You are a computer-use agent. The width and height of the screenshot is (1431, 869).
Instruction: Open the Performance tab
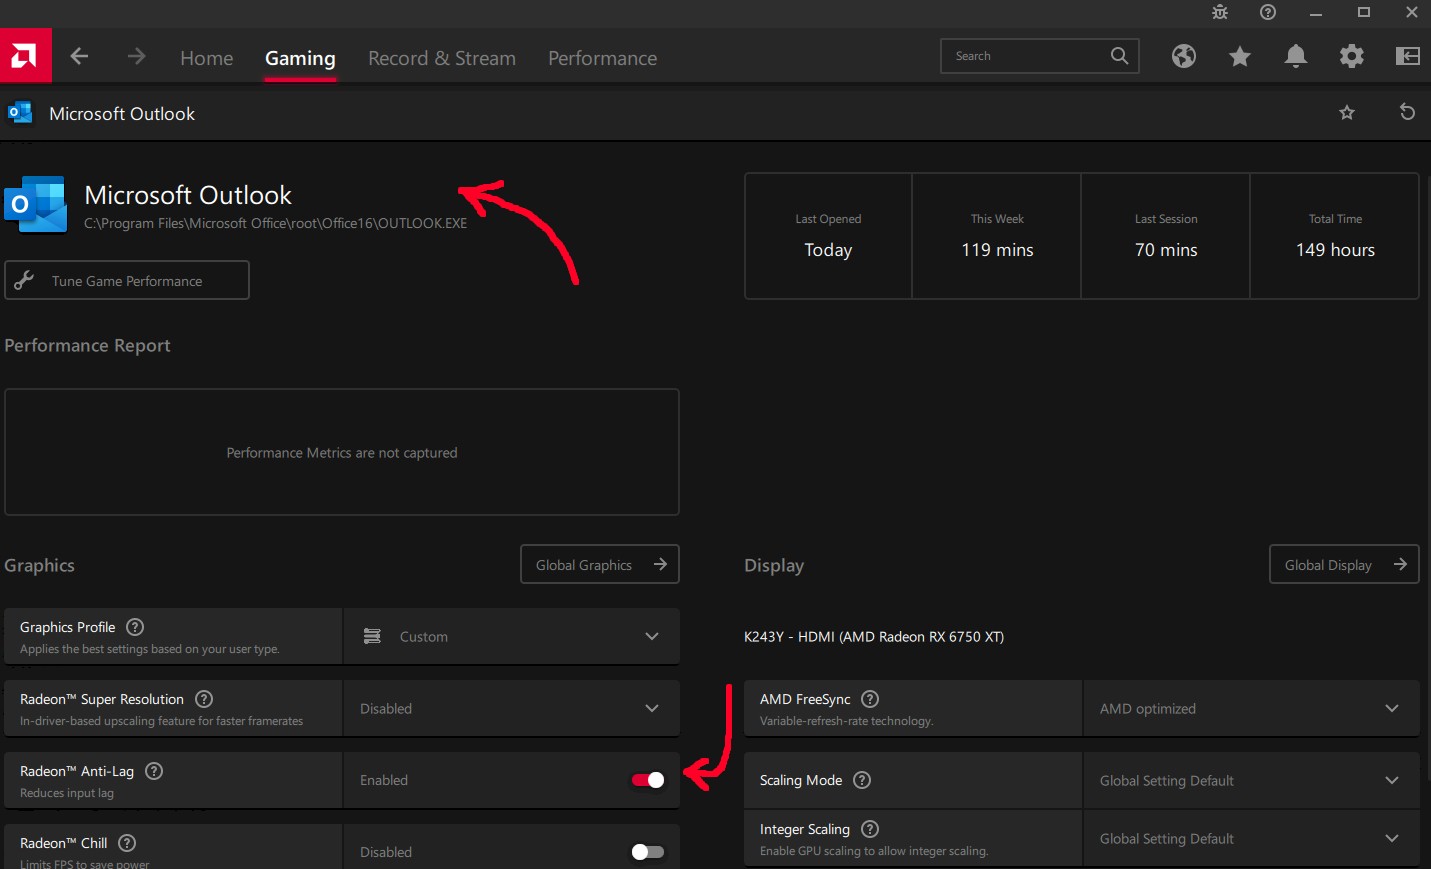[602, 58]
